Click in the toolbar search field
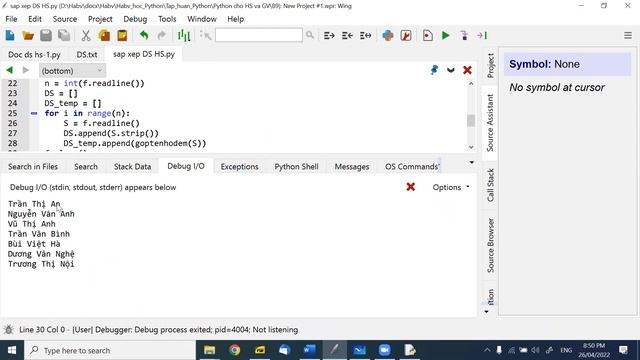 [259, 35]
